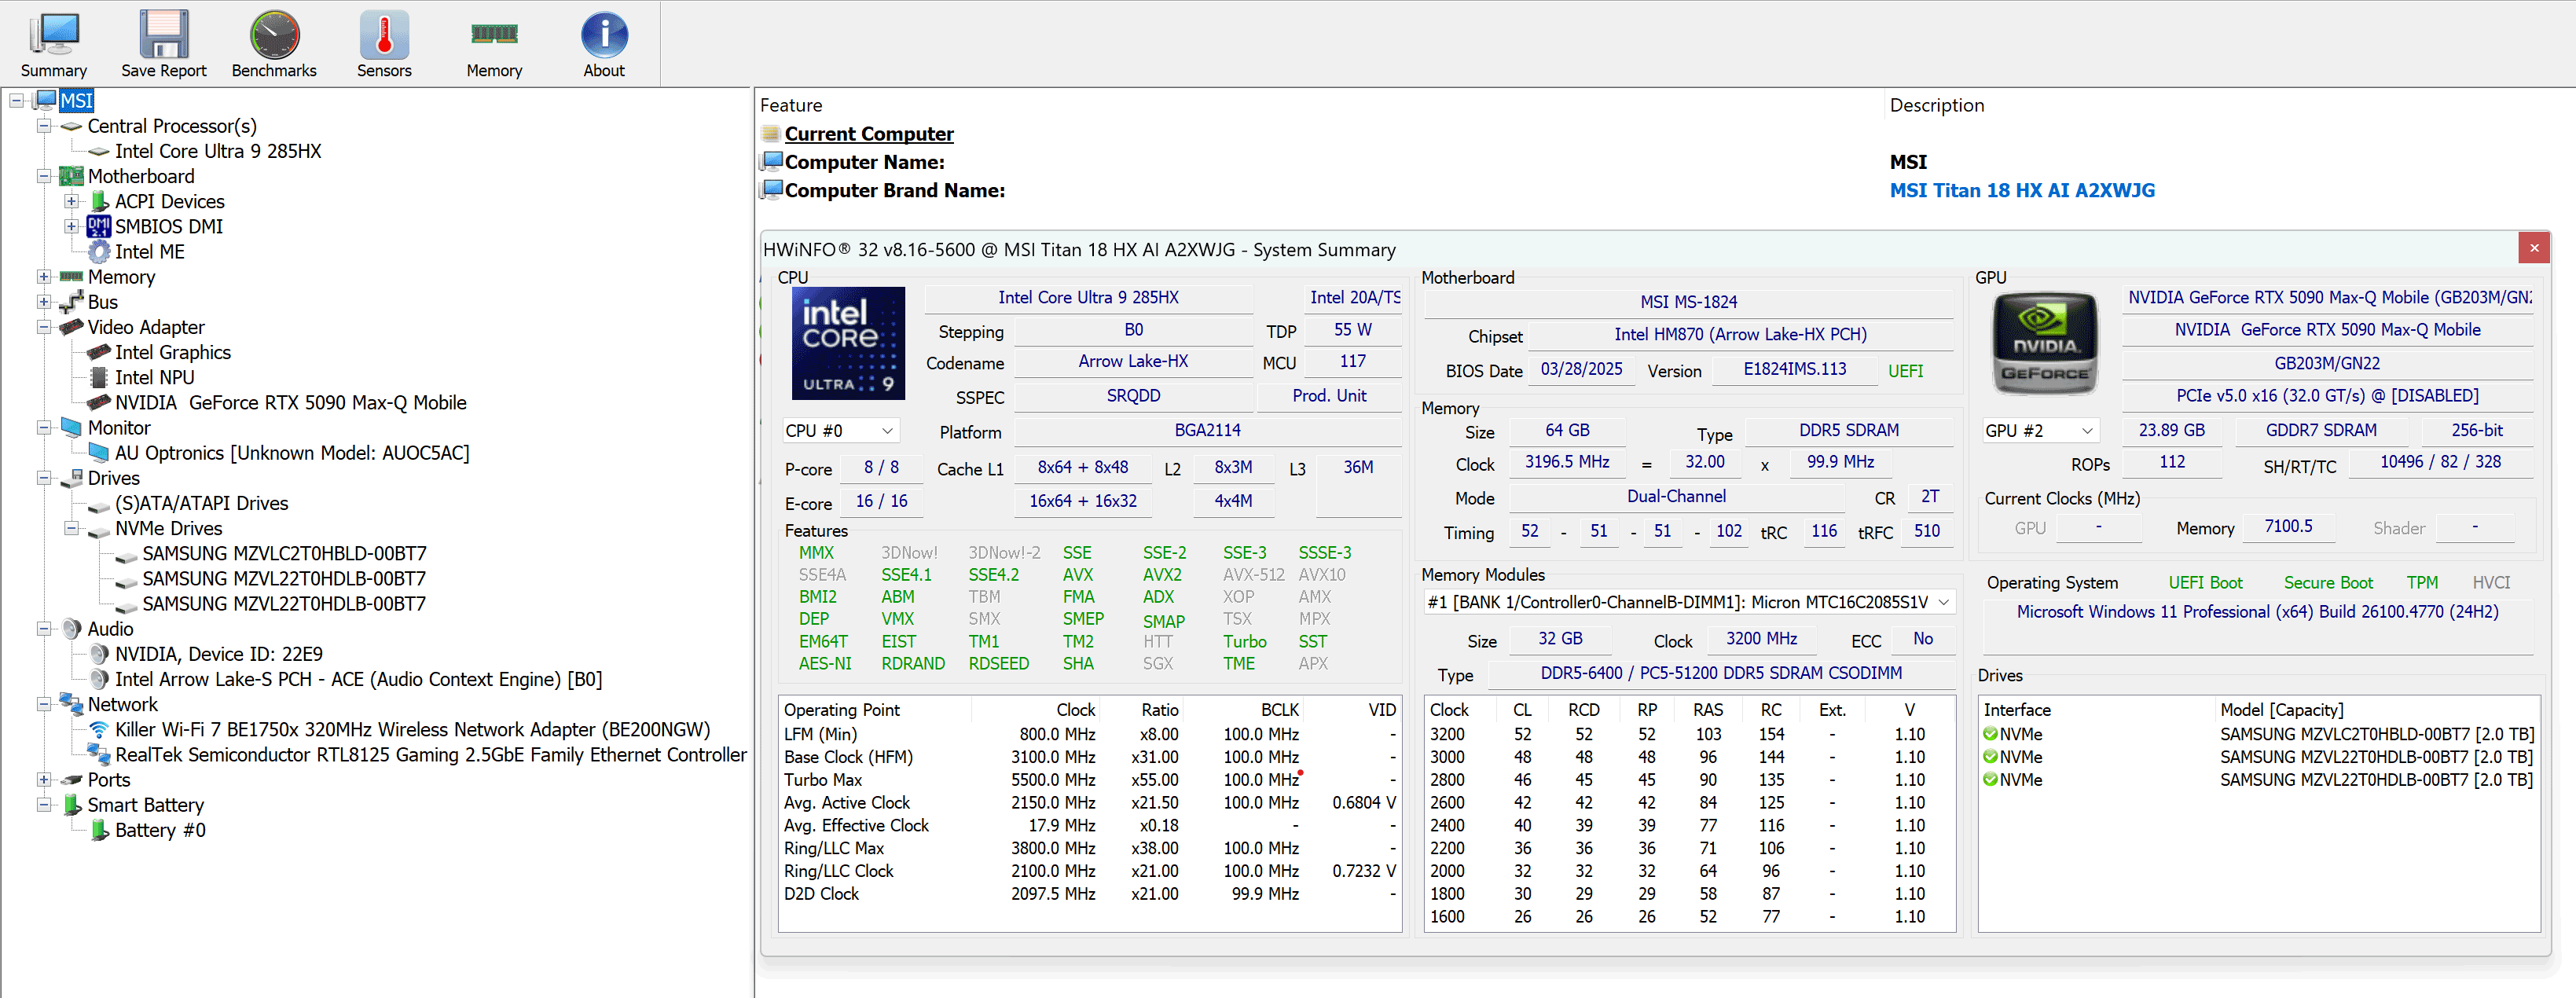Expand the Bus tree node
This screenshot has width=2576, height=998.
pos(44,301)
